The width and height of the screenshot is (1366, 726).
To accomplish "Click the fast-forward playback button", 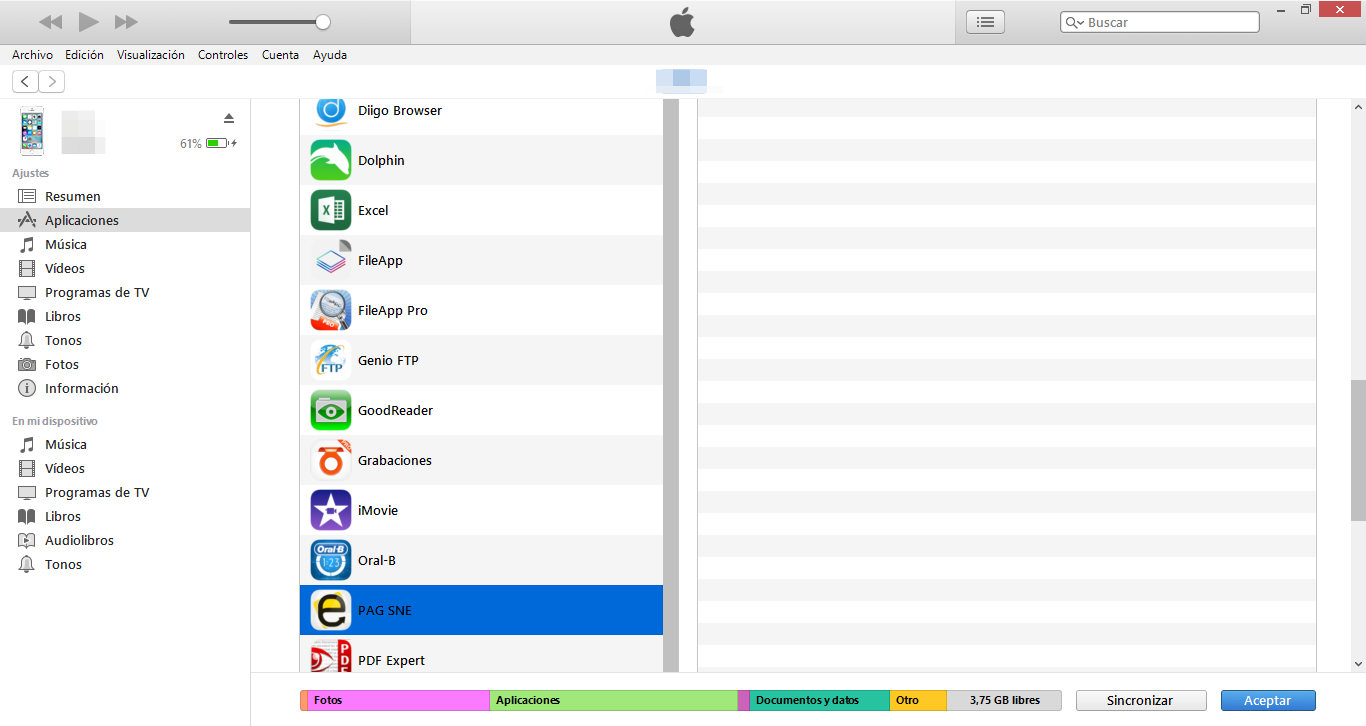I will point(126,22).
